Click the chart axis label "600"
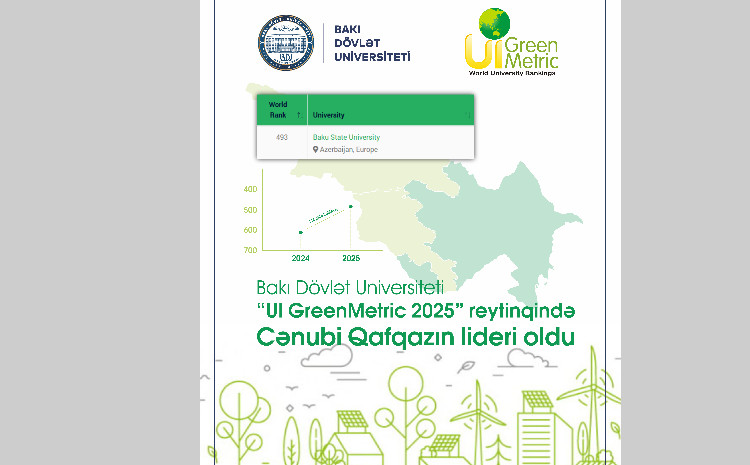750x465 pixels. tap(250, 230)
